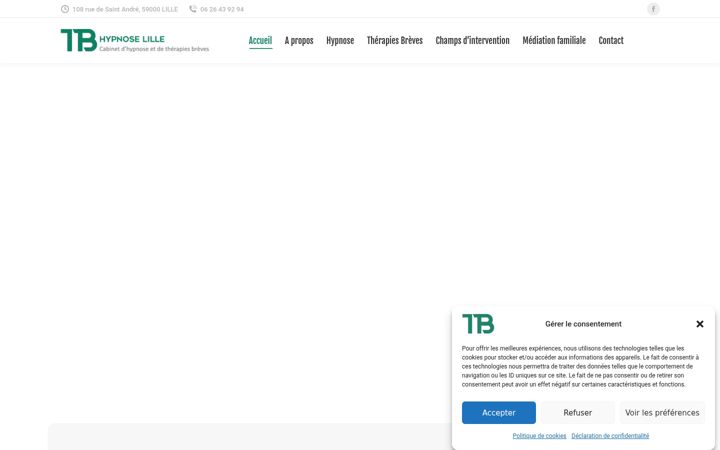Click the Gérer le consentement heading

point(583,324)
